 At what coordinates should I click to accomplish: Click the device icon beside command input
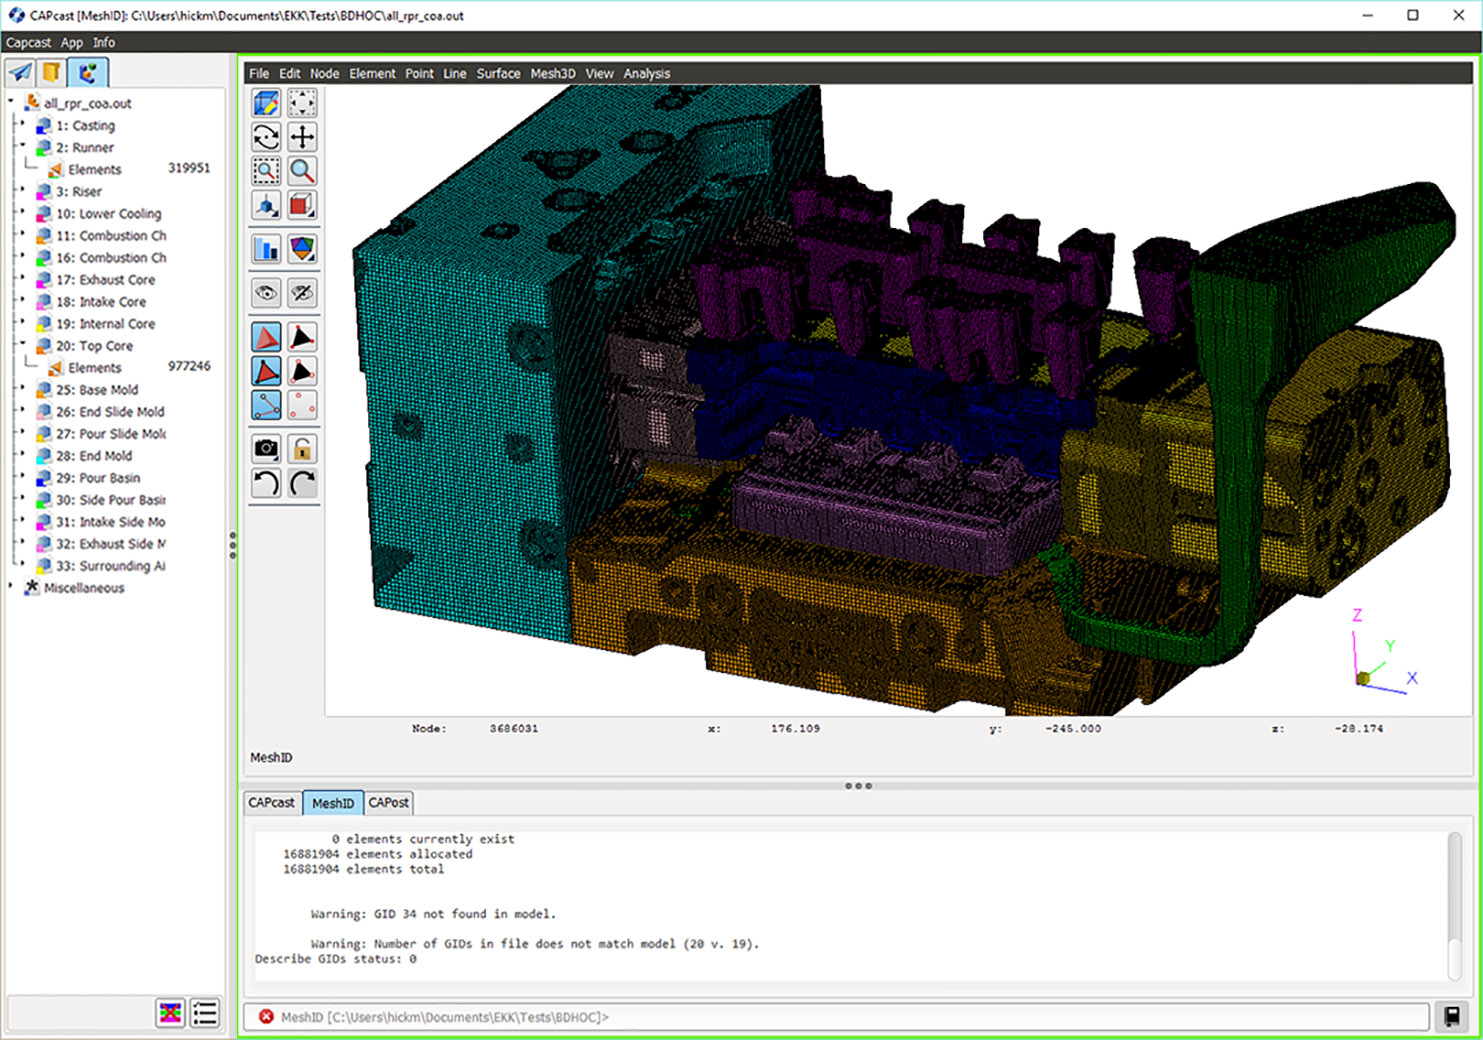coord(1453,1017)
